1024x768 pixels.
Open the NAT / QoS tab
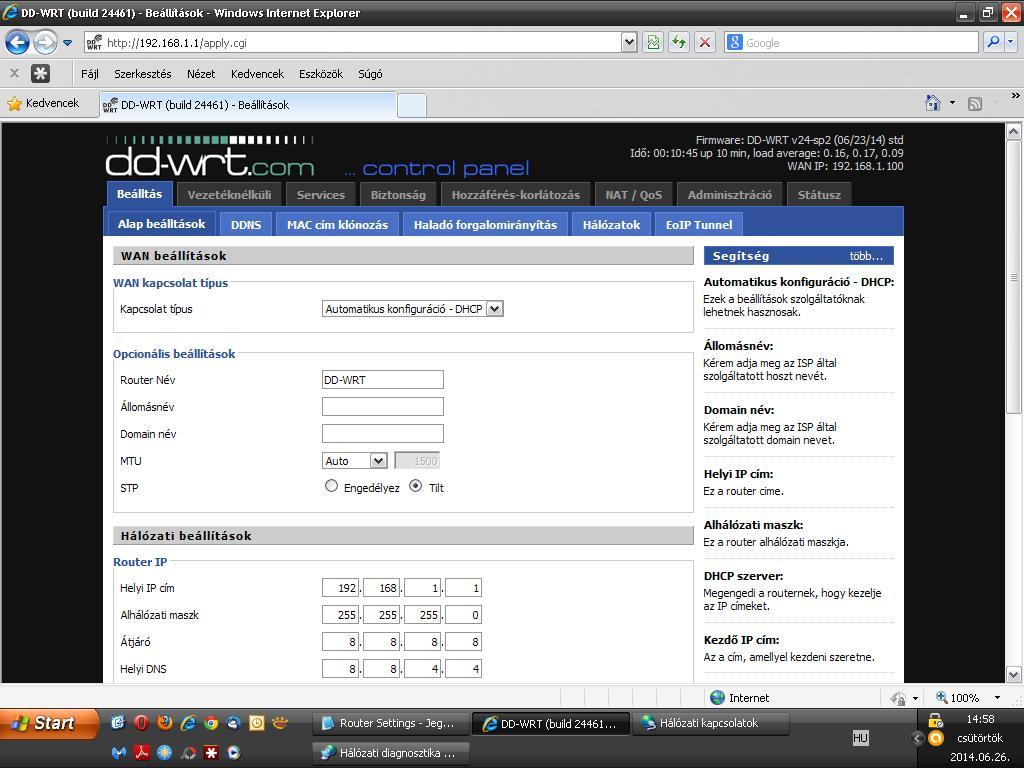[x=633, y=195]
